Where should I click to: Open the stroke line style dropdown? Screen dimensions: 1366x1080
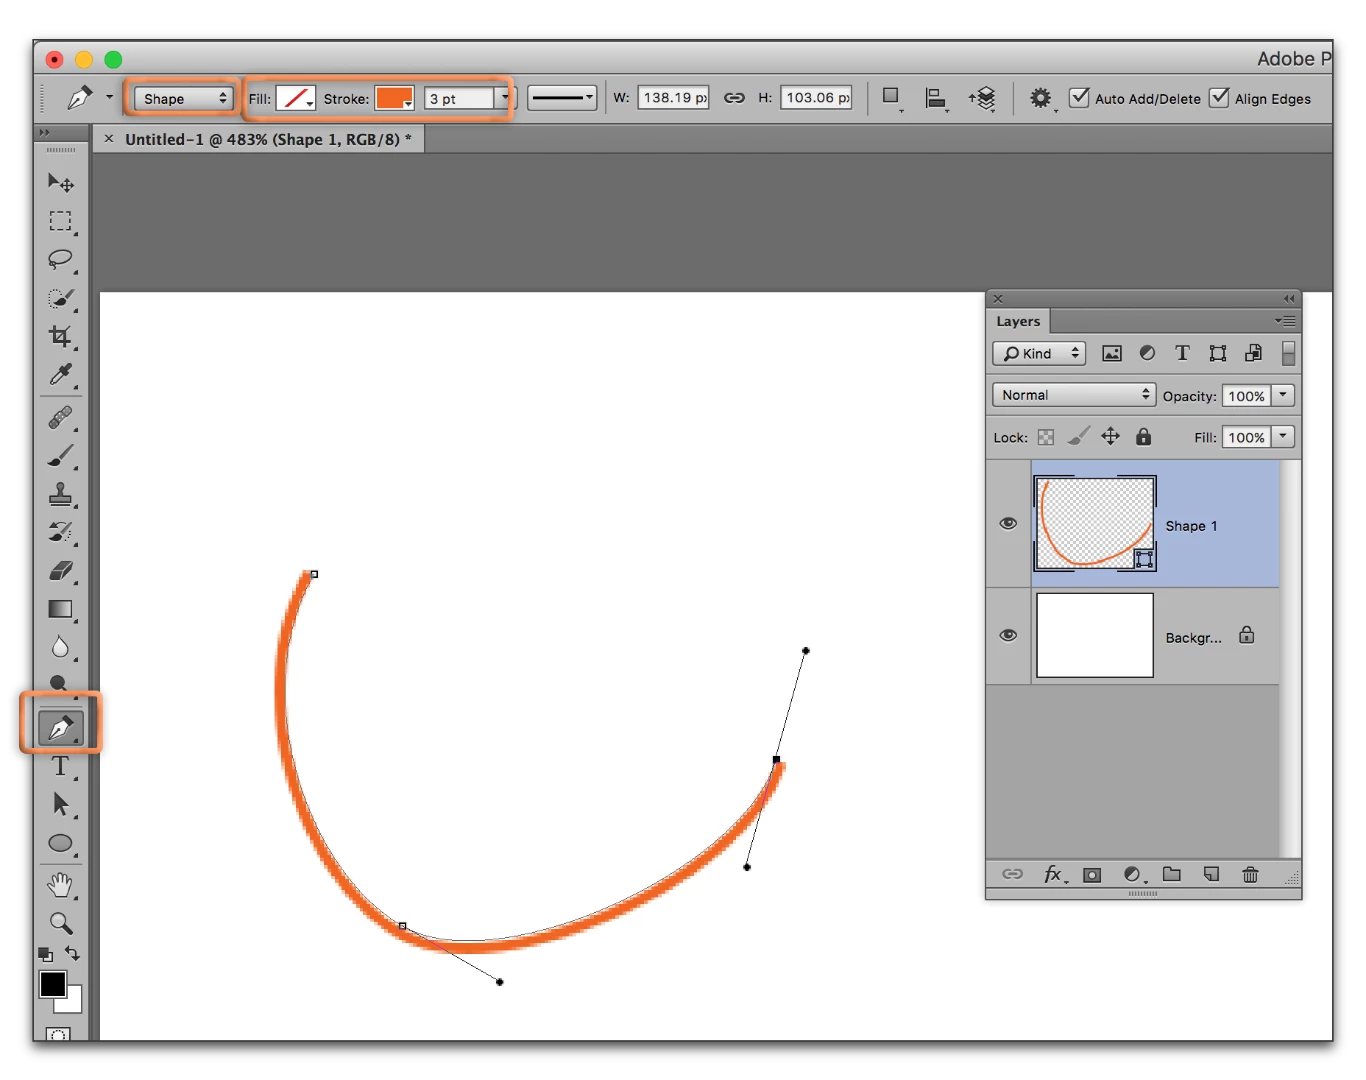tap(562, 98)
